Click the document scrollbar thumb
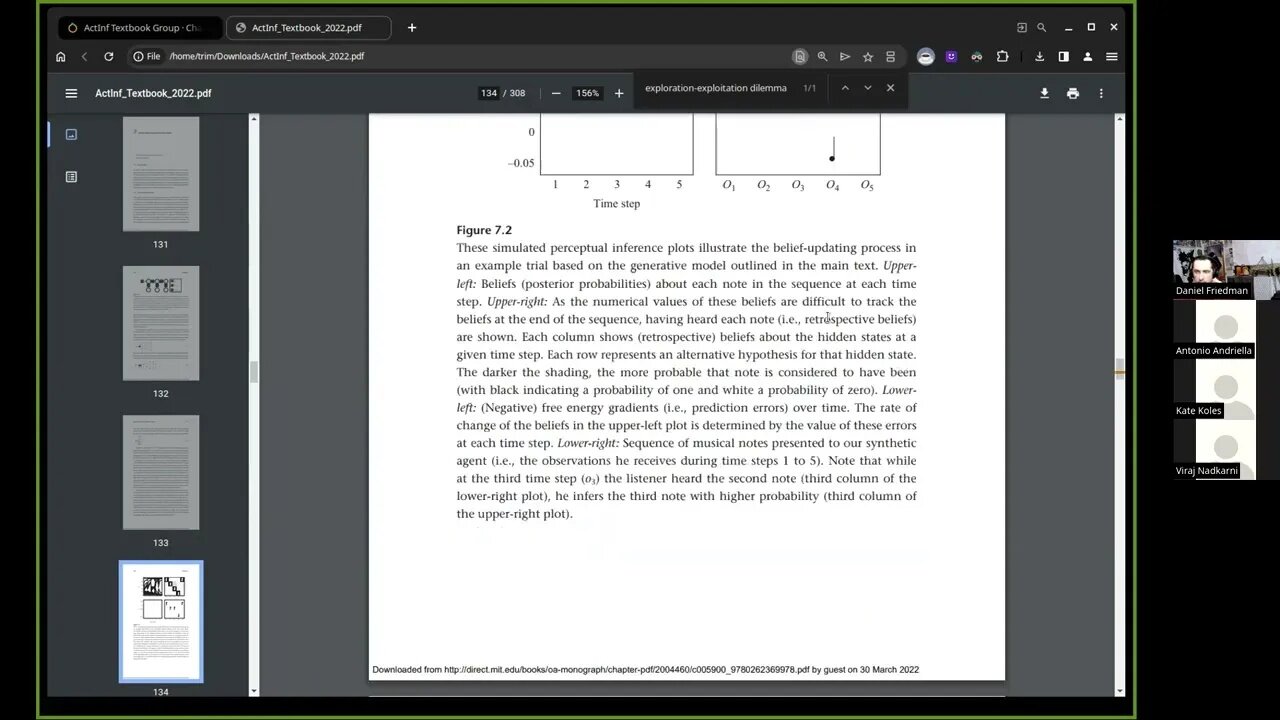 pyautogui.click(x=1119, y=369)
